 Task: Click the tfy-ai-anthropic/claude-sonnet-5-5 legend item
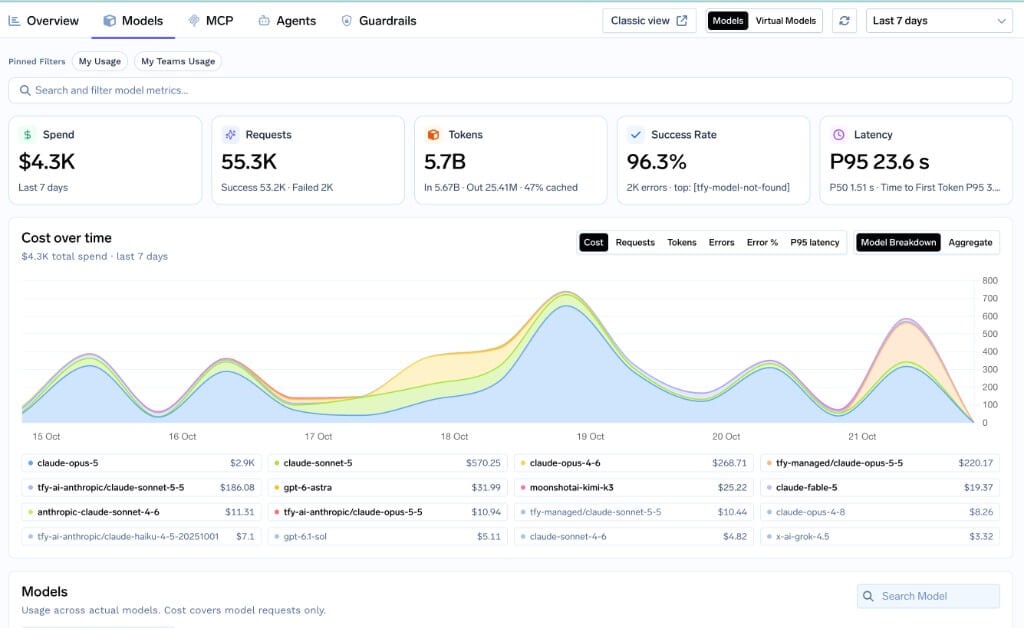(141, 488)
